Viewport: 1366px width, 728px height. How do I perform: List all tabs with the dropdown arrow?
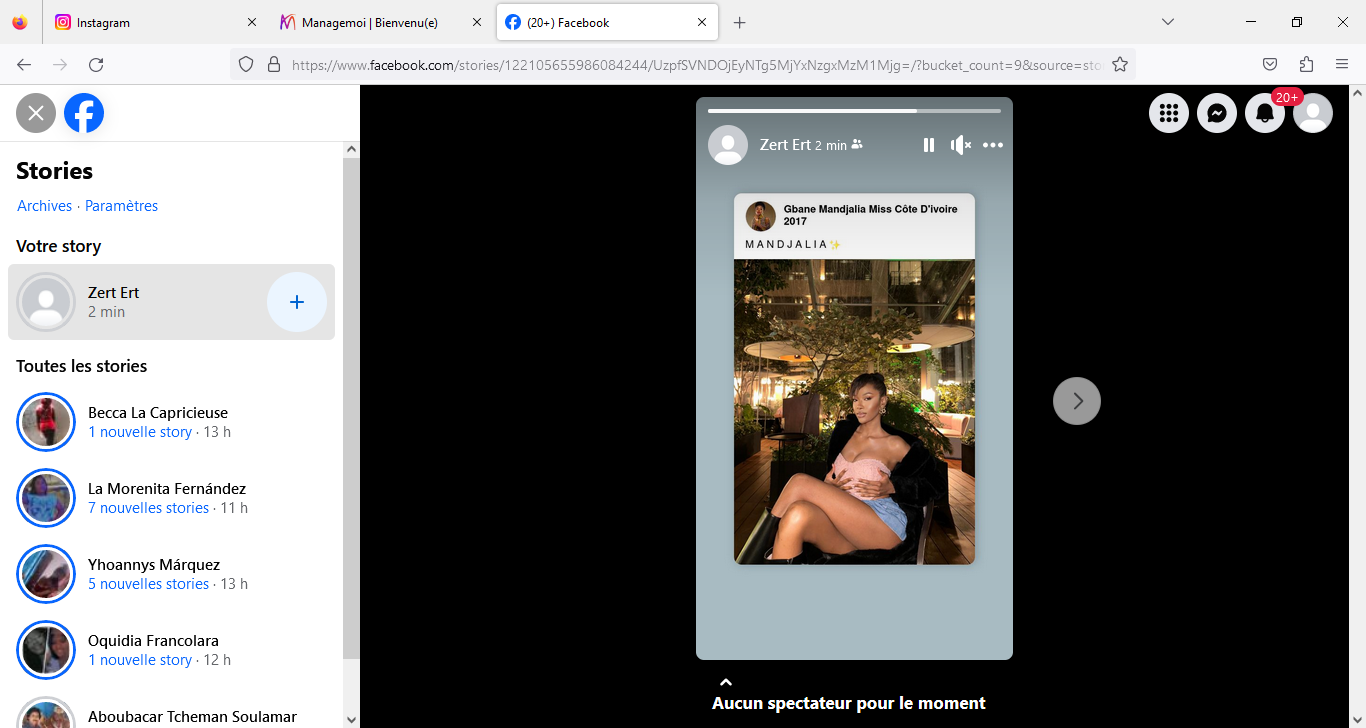click(1168, 22)
